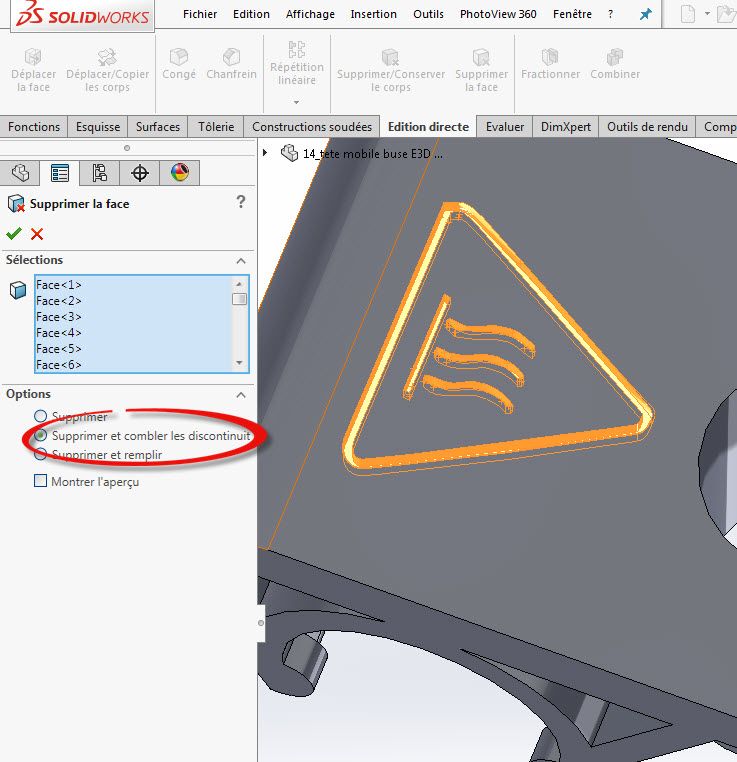Cancel with the red X
This screenshot has width=737, height=762.
[x=37, y=234]
